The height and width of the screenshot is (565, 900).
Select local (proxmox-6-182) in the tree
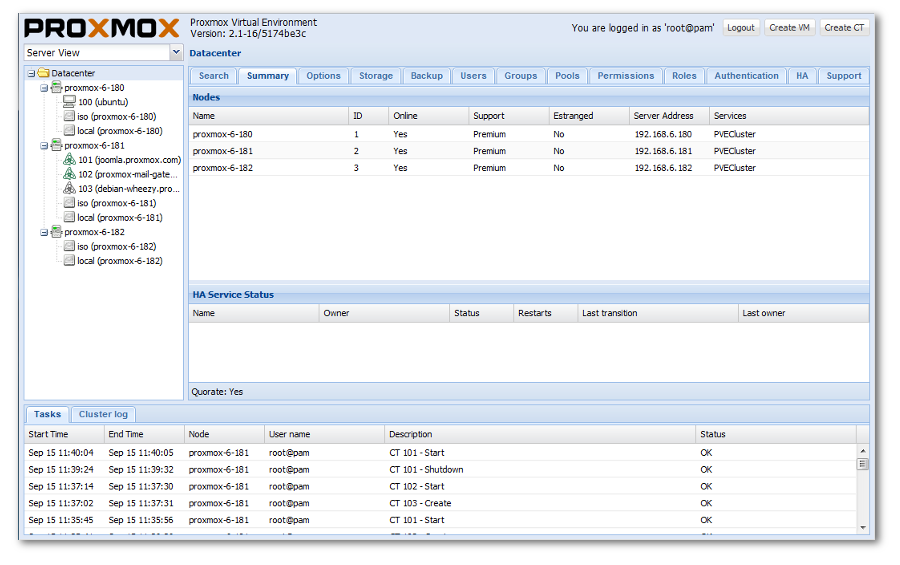click(119, 261)
